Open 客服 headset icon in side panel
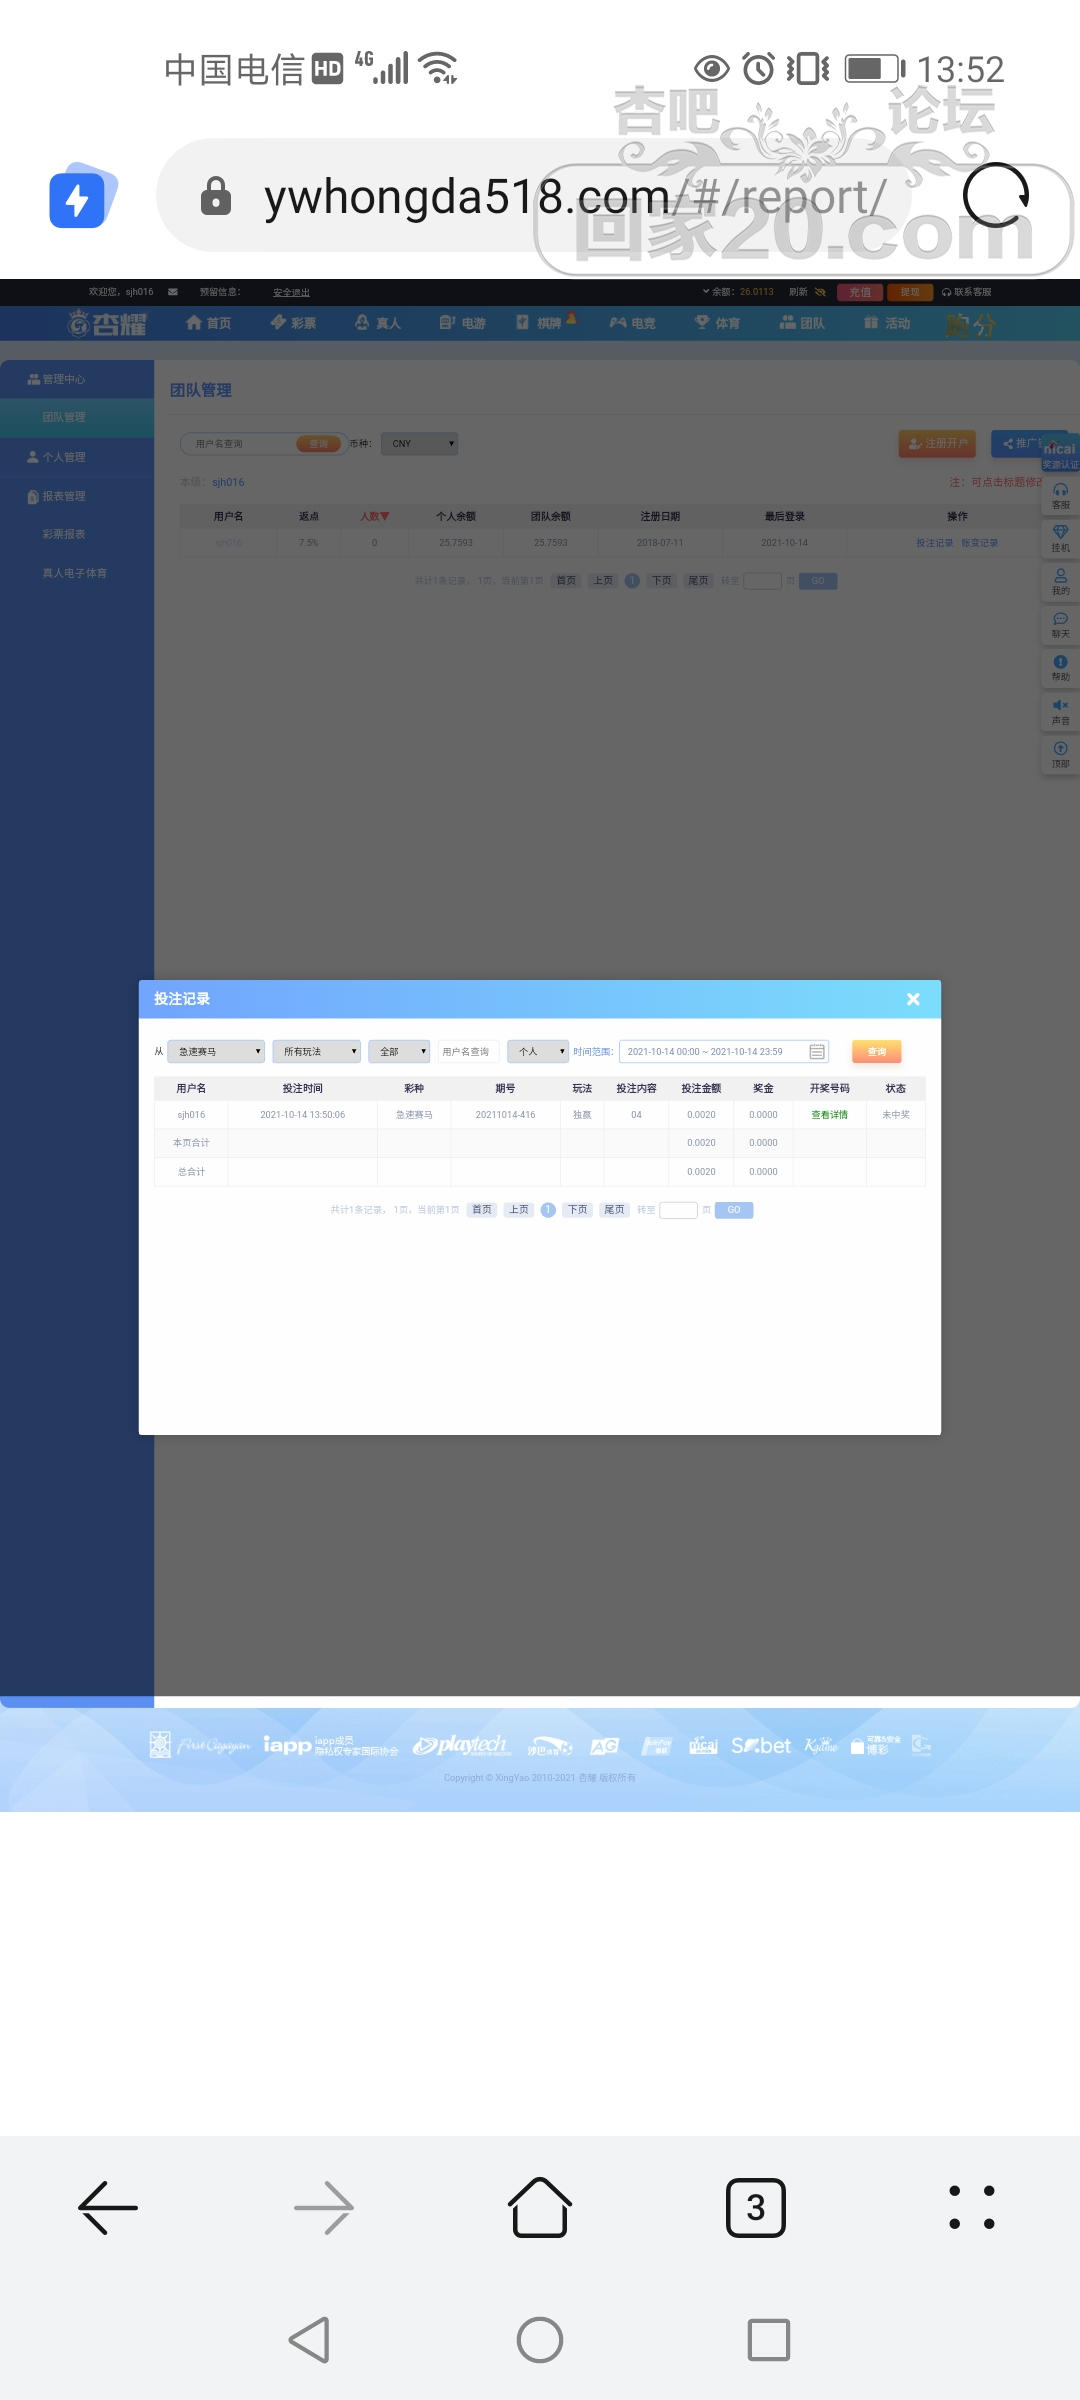The image size is (1080, 2400). [x=1060, y=496]
